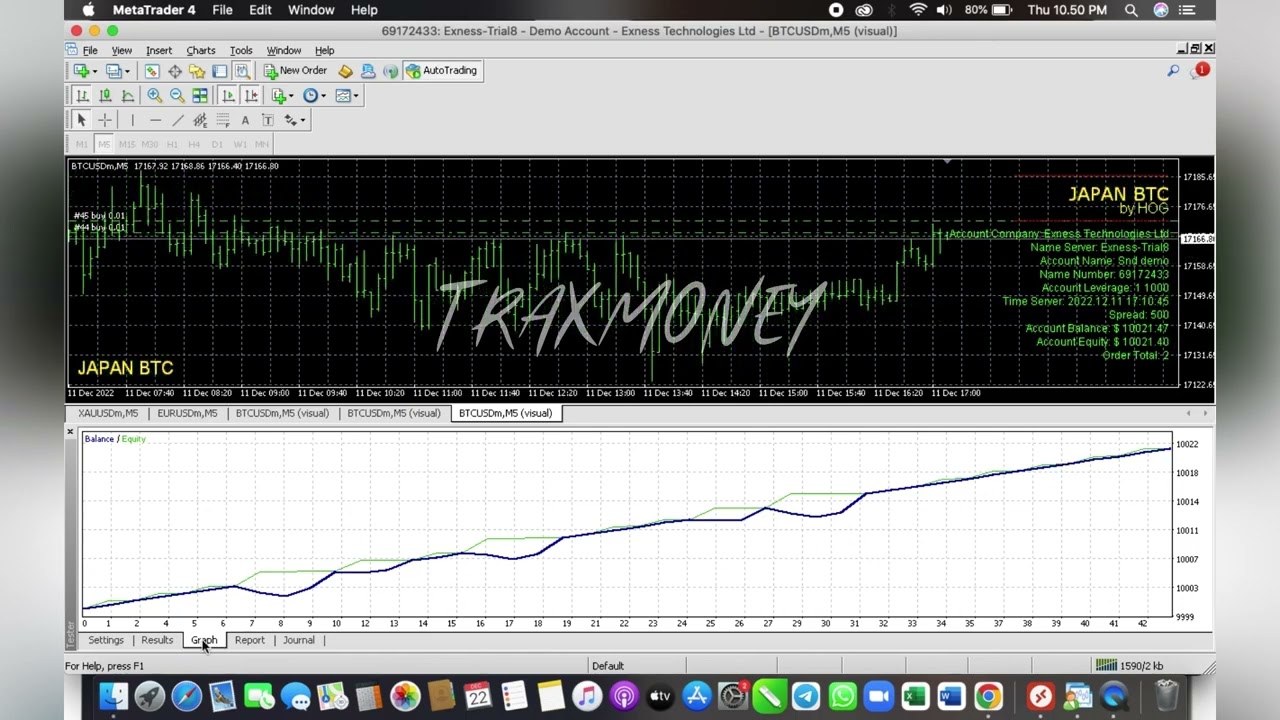The height and width of the screenshot is (720, 1280).
Task: Open the Insert menu
Action: (159, 50)
